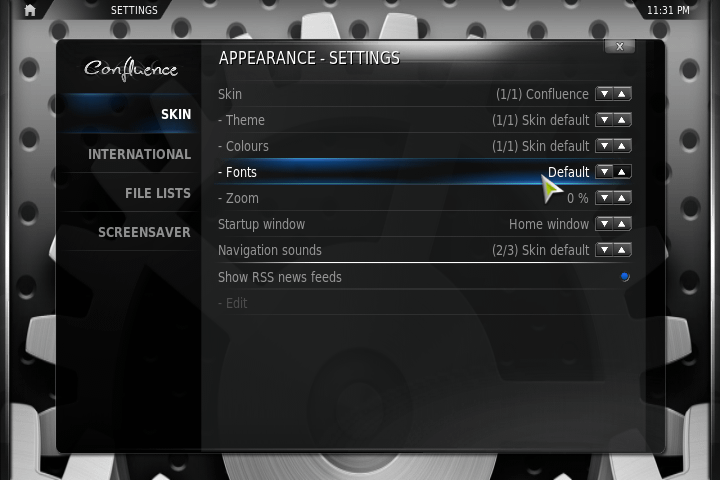
Task: Click the Skin down arrow
Action: click(604, 94)
